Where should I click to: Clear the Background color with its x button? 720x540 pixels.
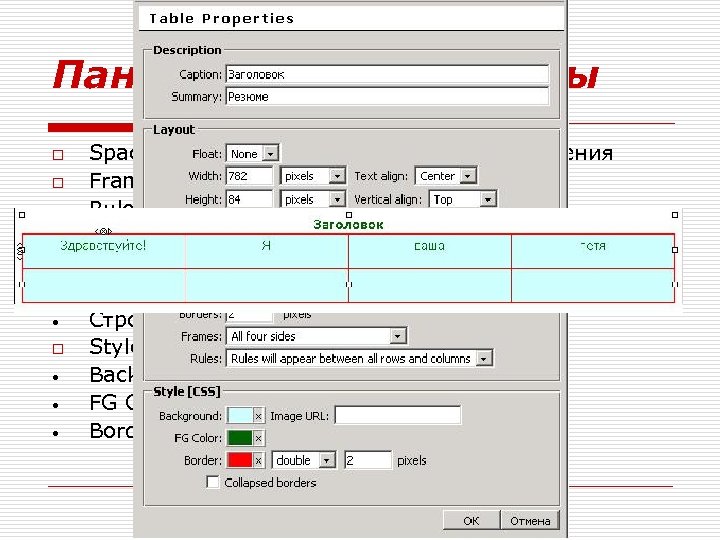click(259, 416)
